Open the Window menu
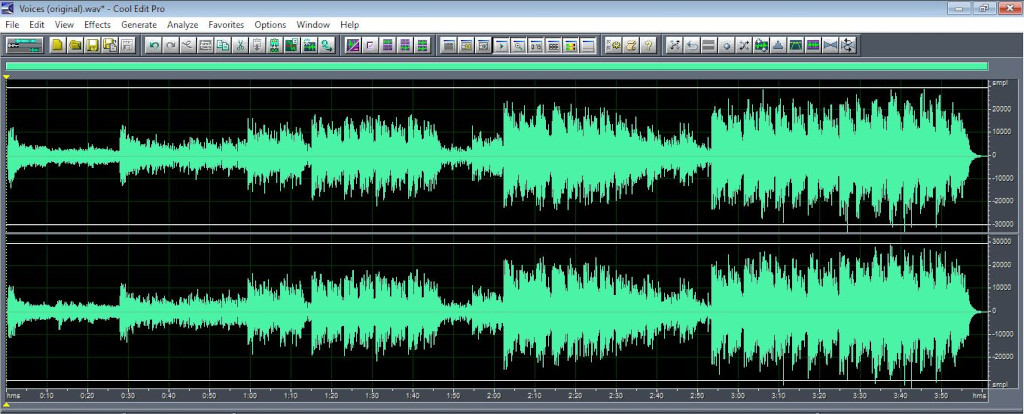 click(x=313, y=25)
